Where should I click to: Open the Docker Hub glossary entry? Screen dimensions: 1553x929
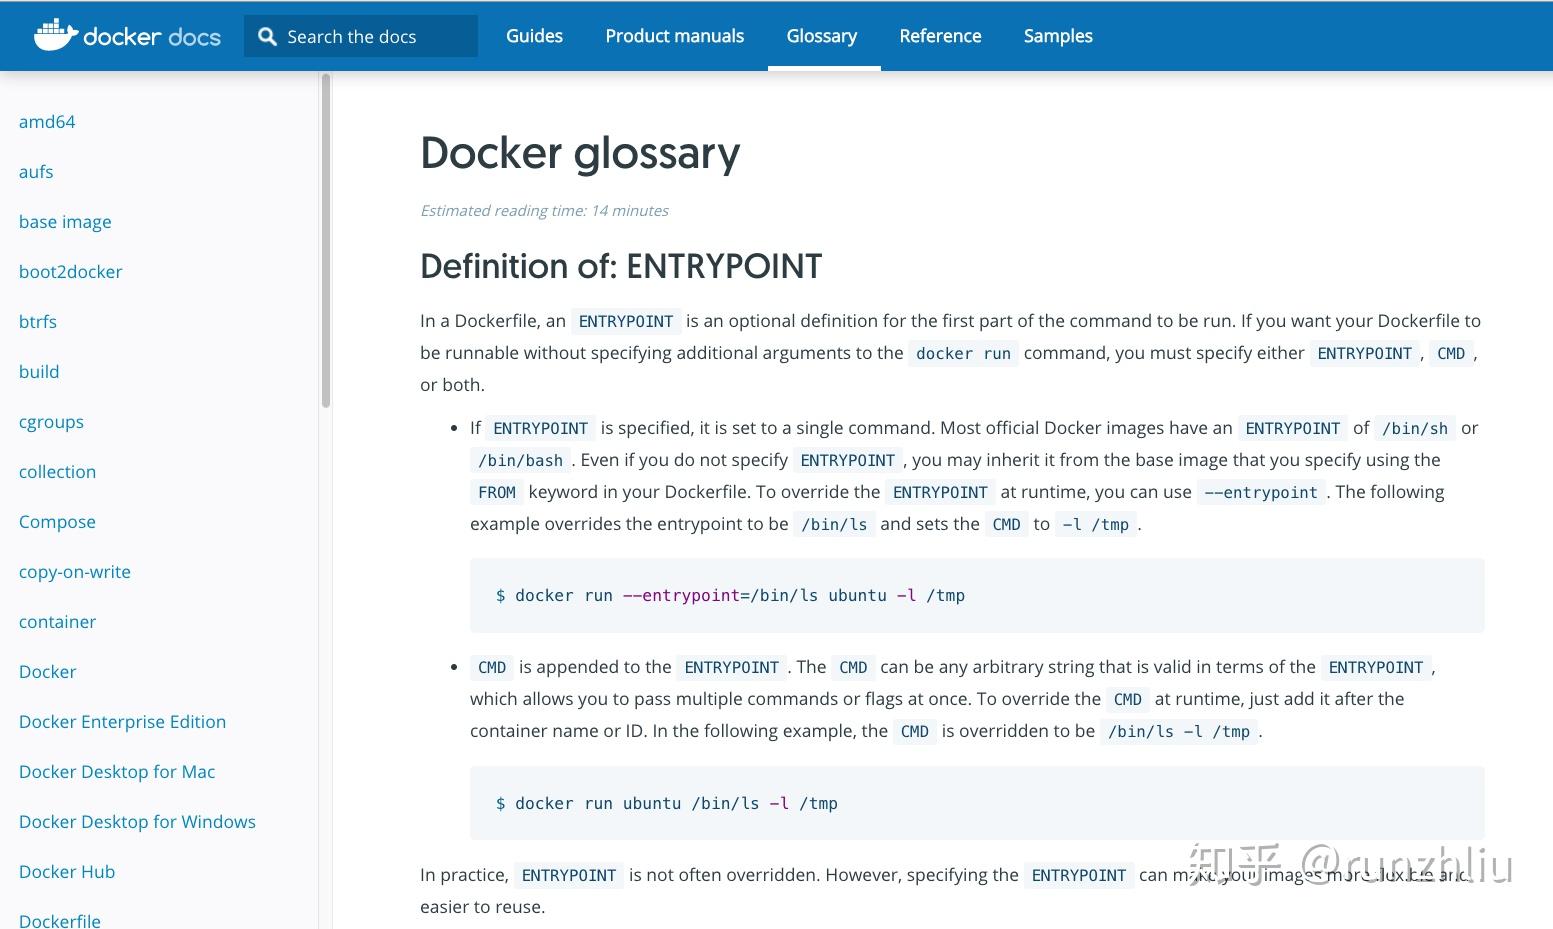coord(66,871)
